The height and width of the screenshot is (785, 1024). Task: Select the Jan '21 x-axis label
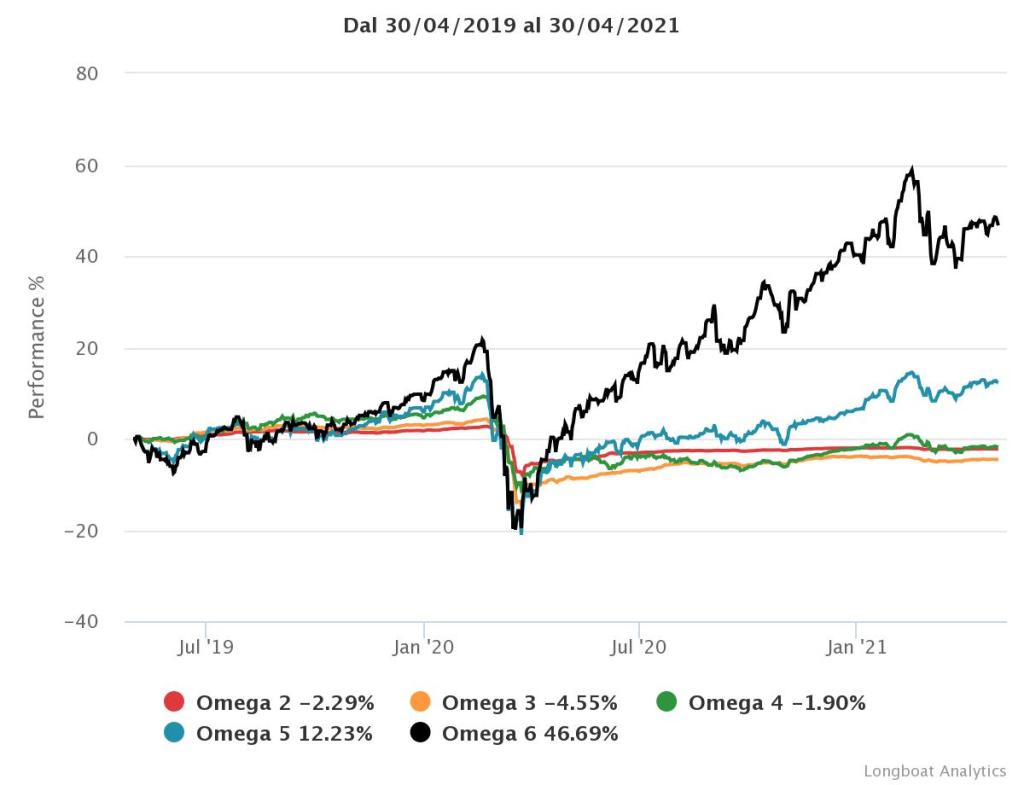tap(856, 648)
